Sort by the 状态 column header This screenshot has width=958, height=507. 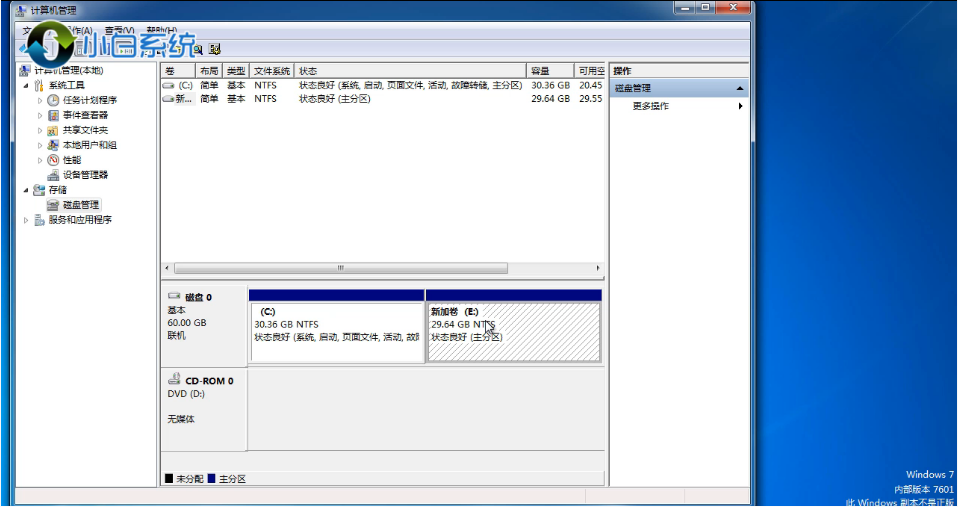(410, 71)
